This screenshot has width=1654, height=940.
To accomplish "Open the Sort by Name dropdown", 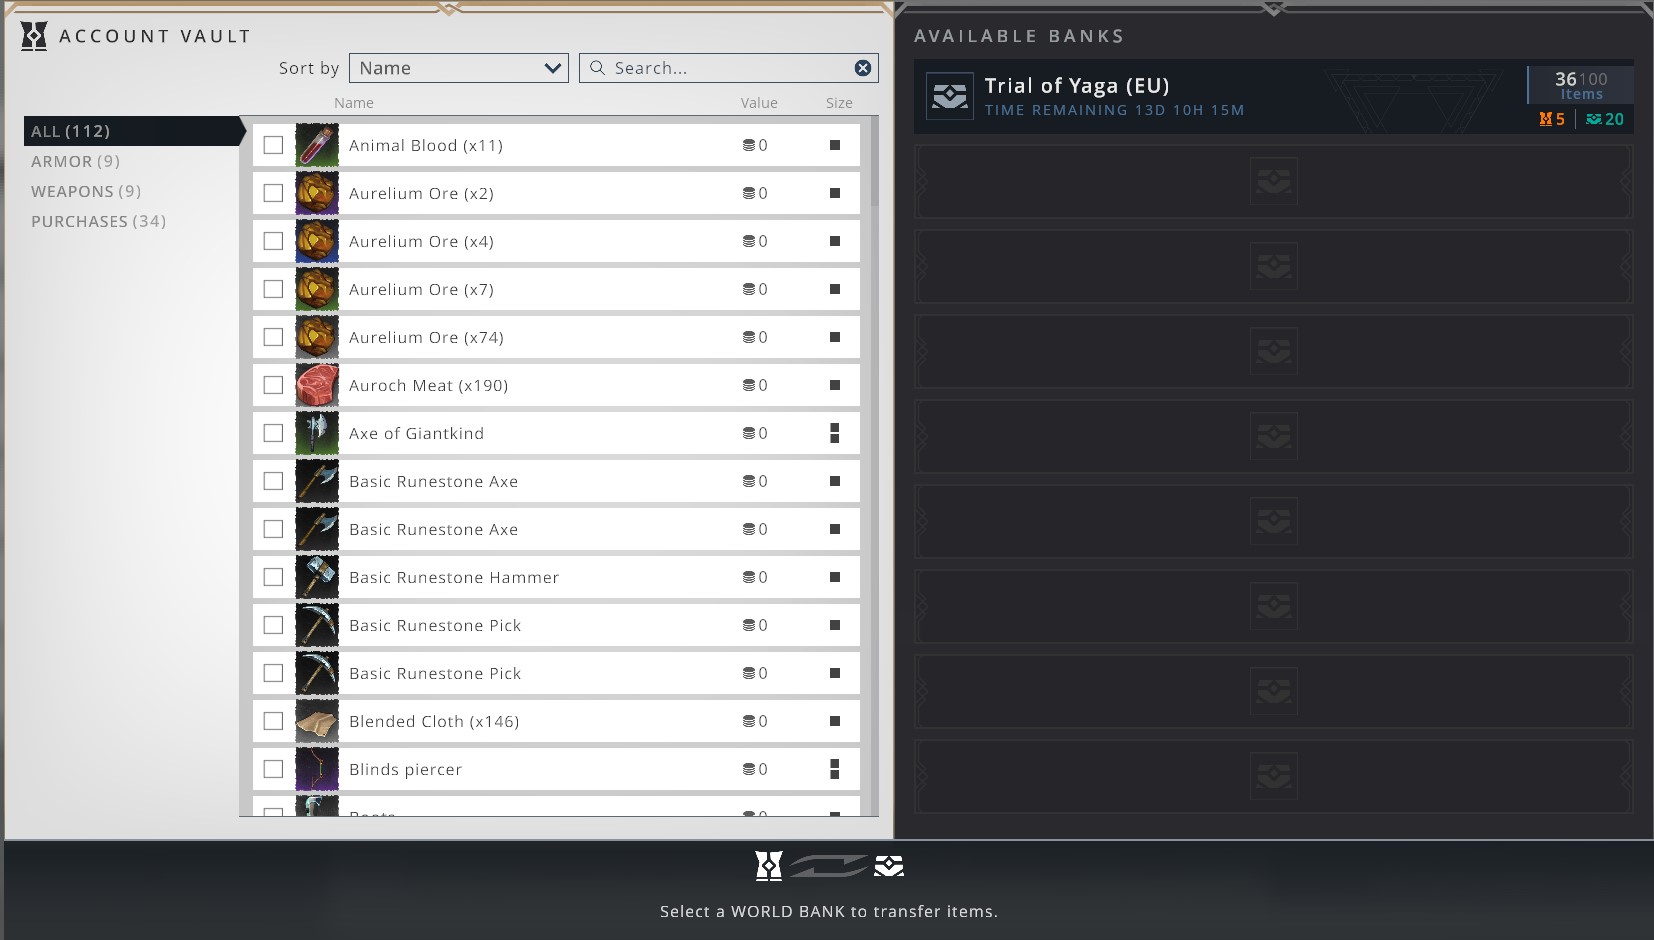I will 459,68.
